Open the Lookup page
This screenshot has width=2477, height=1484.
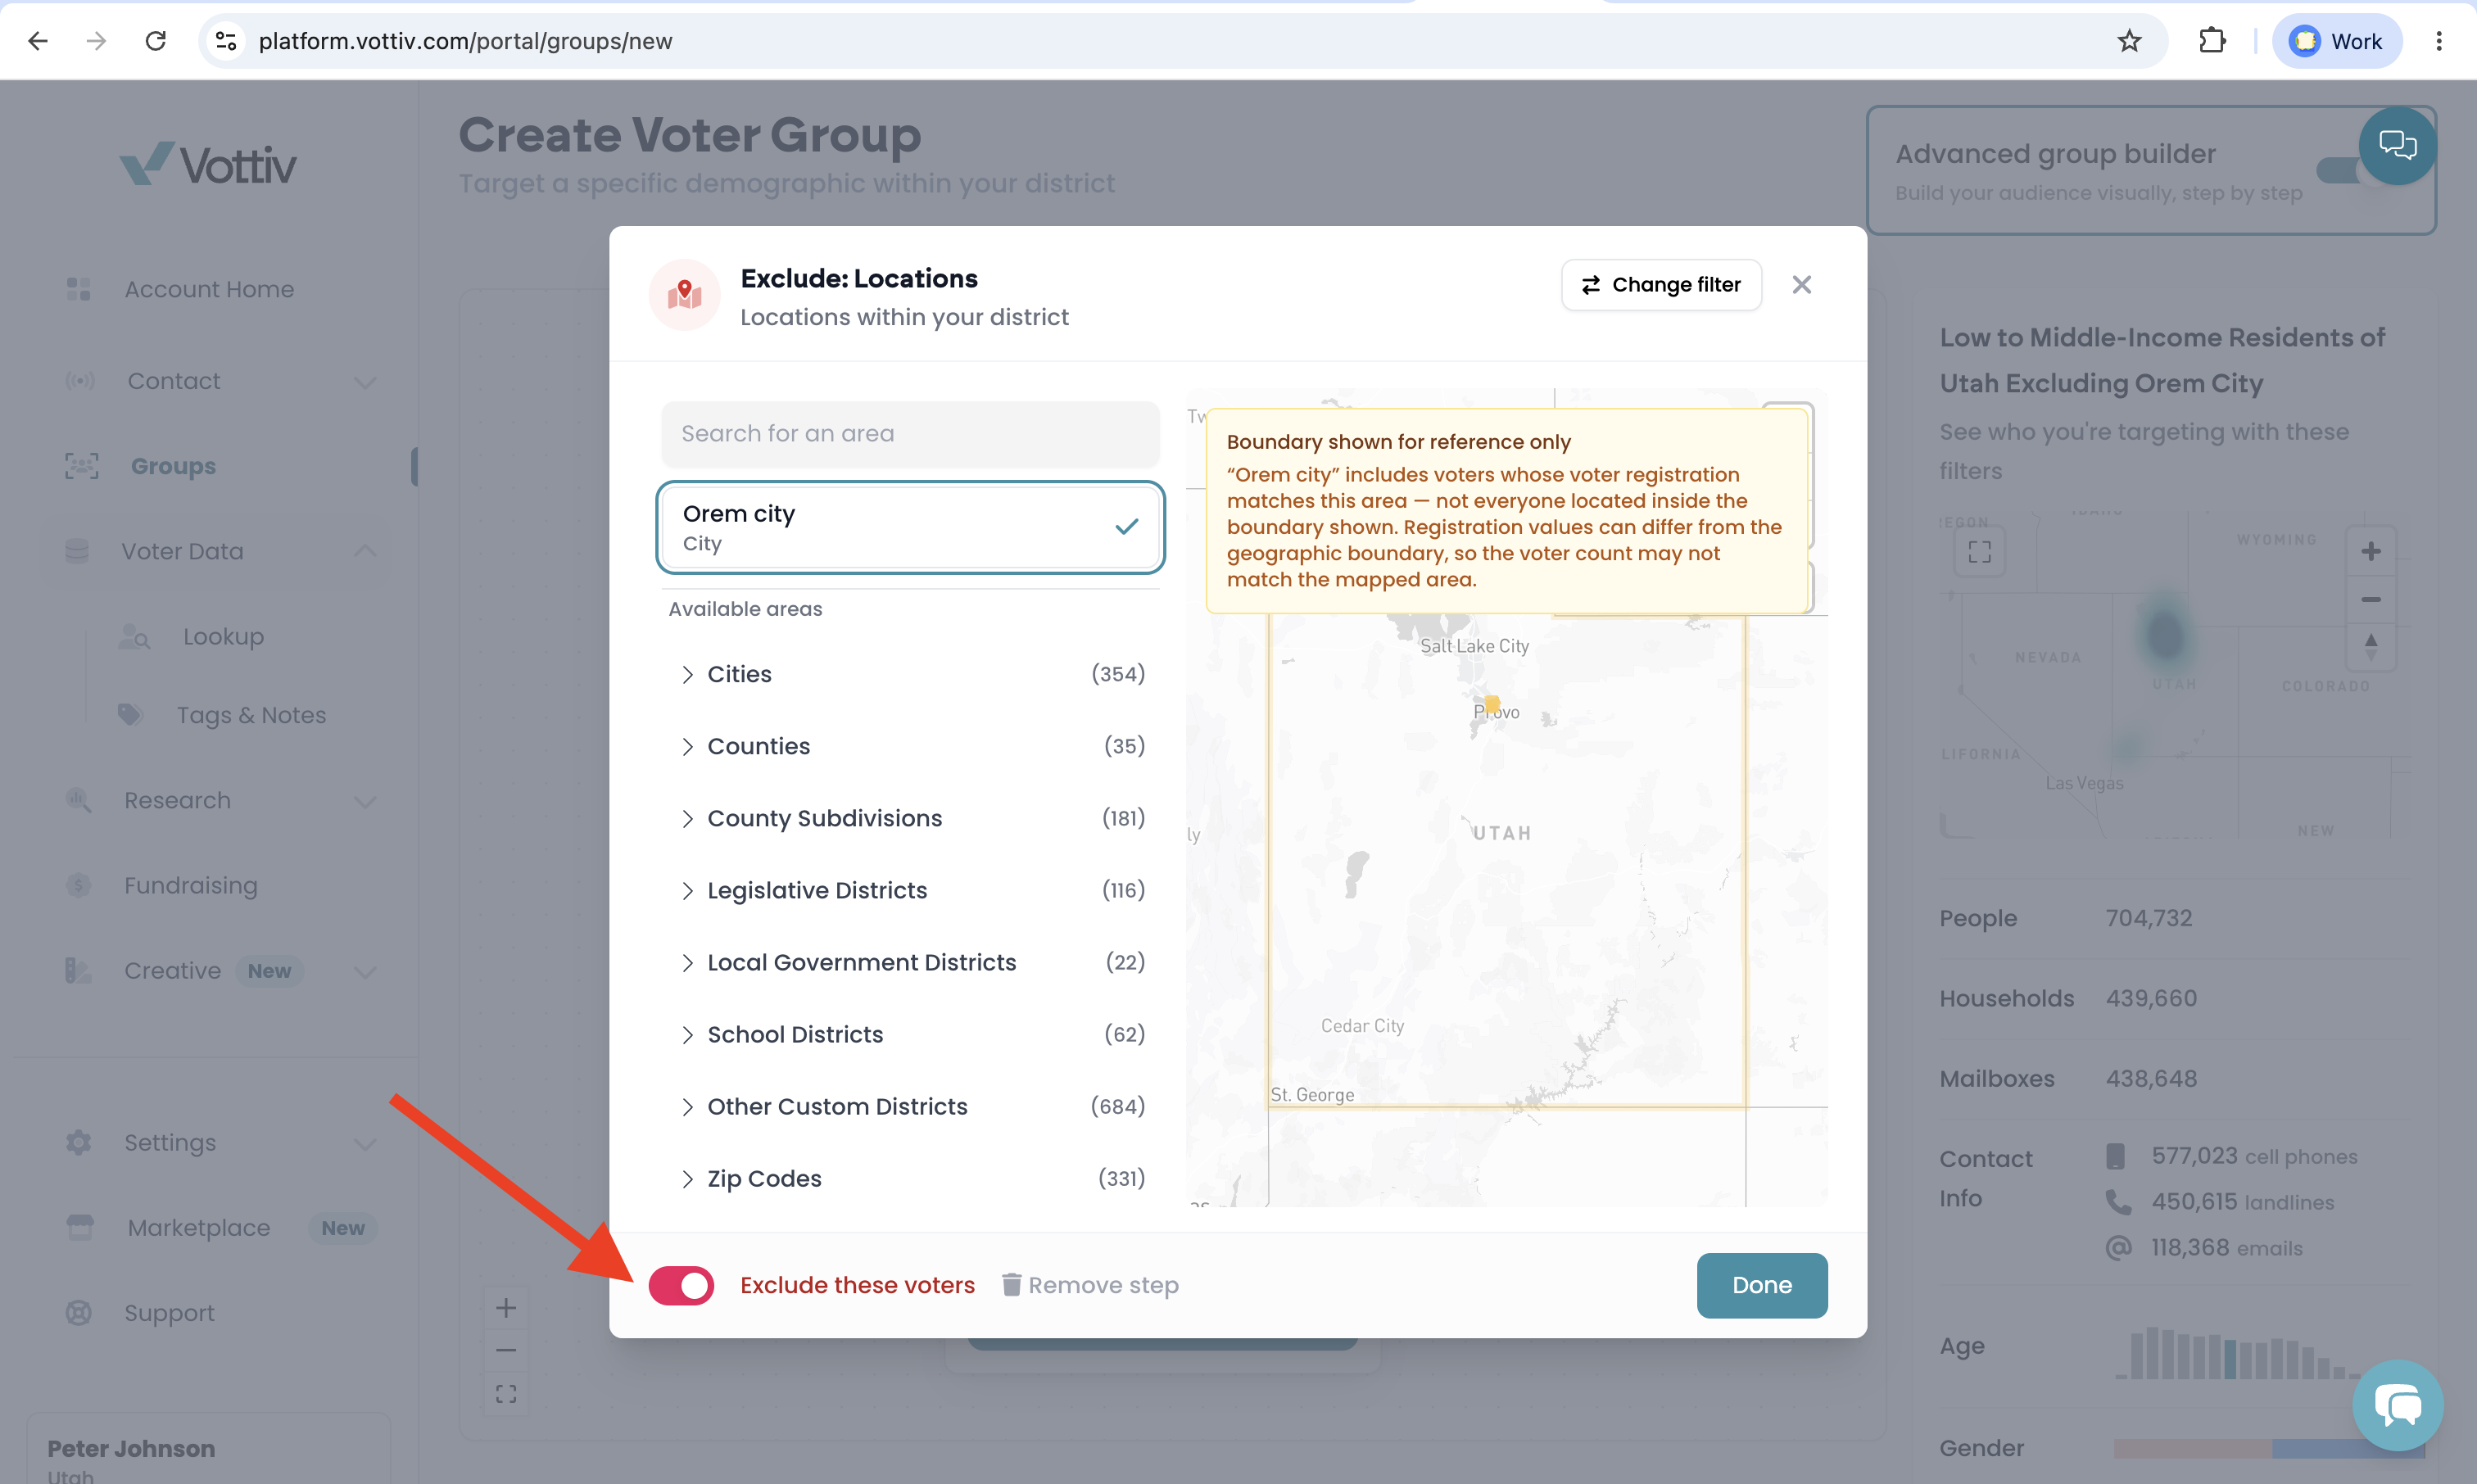coord(223,636)
